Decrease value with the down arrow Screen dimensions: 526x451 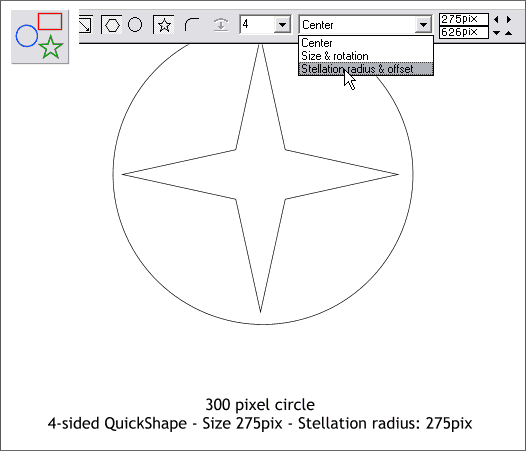(x=496, y=33)
